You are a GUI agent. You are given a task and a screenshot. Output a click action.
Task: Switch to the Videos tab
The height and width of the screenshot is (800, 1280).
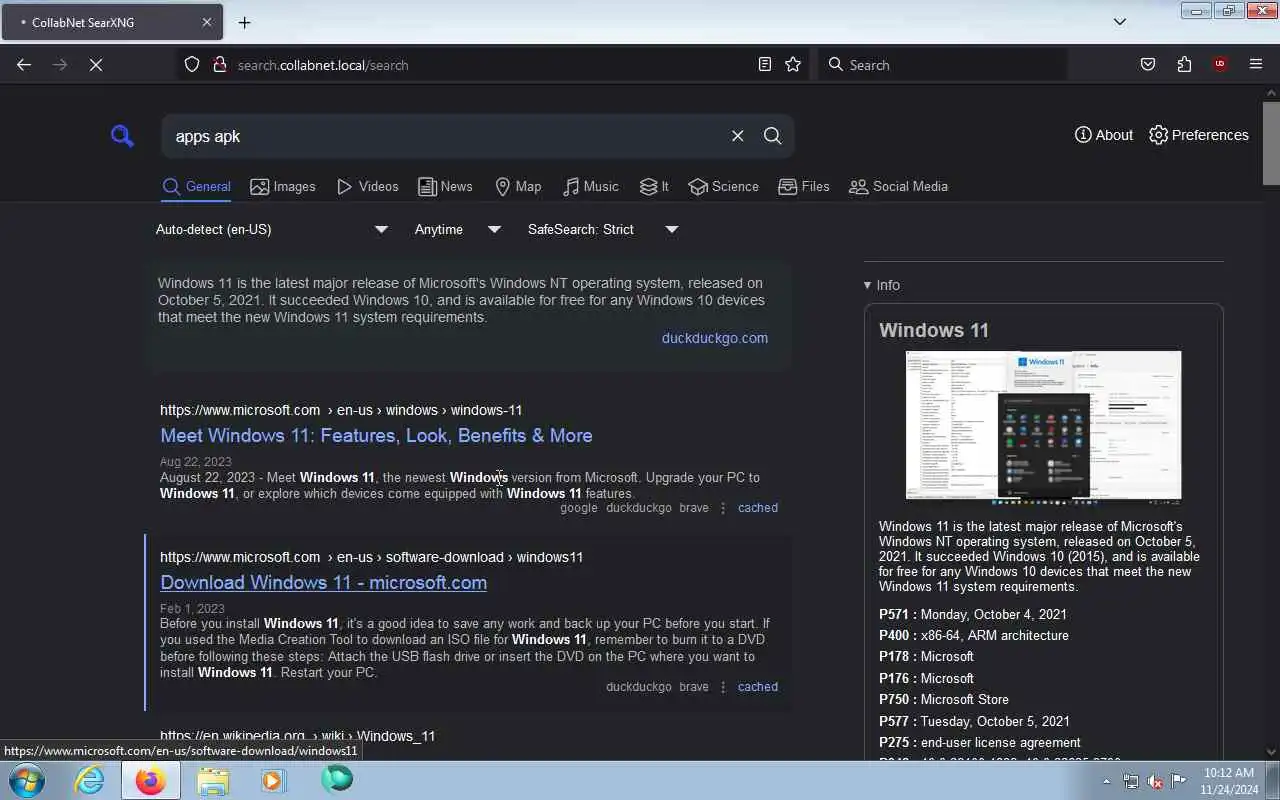[x=367, y=187]
